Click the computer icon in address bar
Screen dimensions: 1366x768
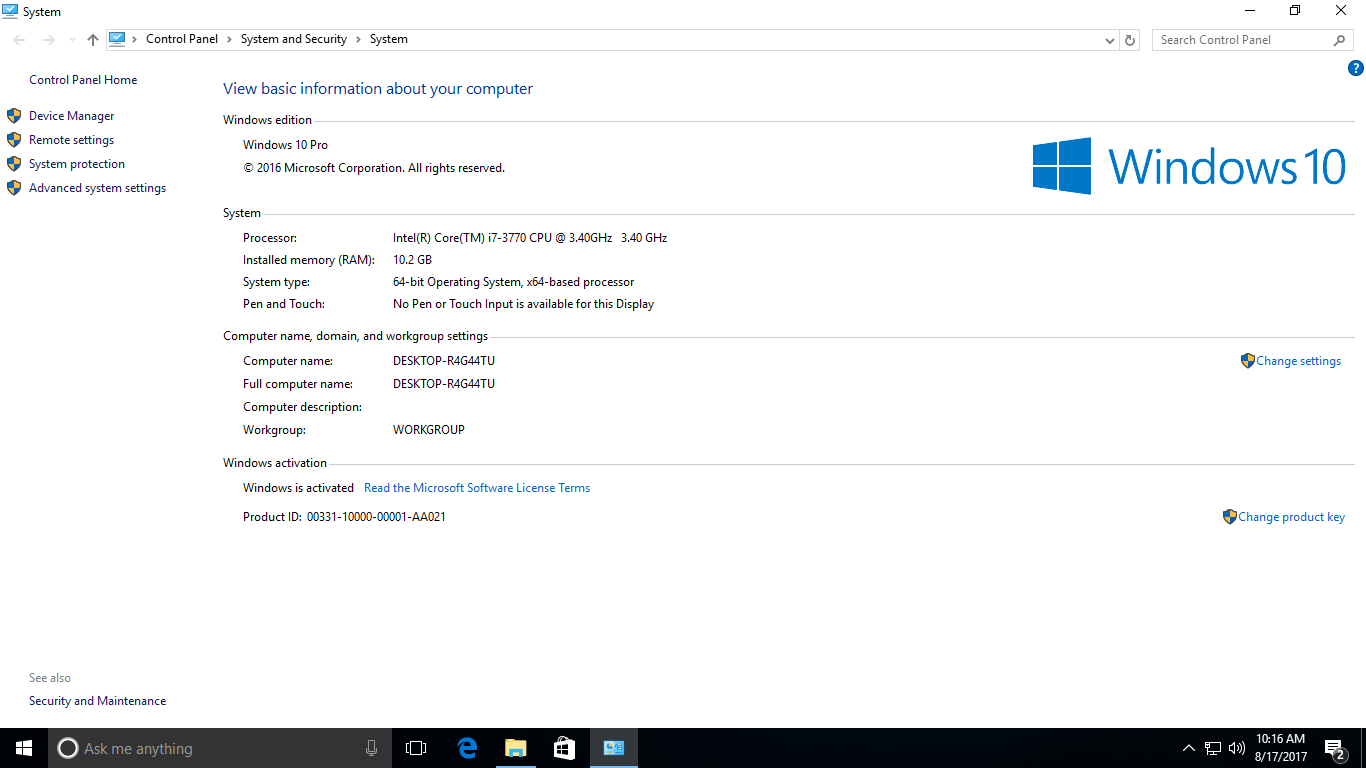(118, 39)
